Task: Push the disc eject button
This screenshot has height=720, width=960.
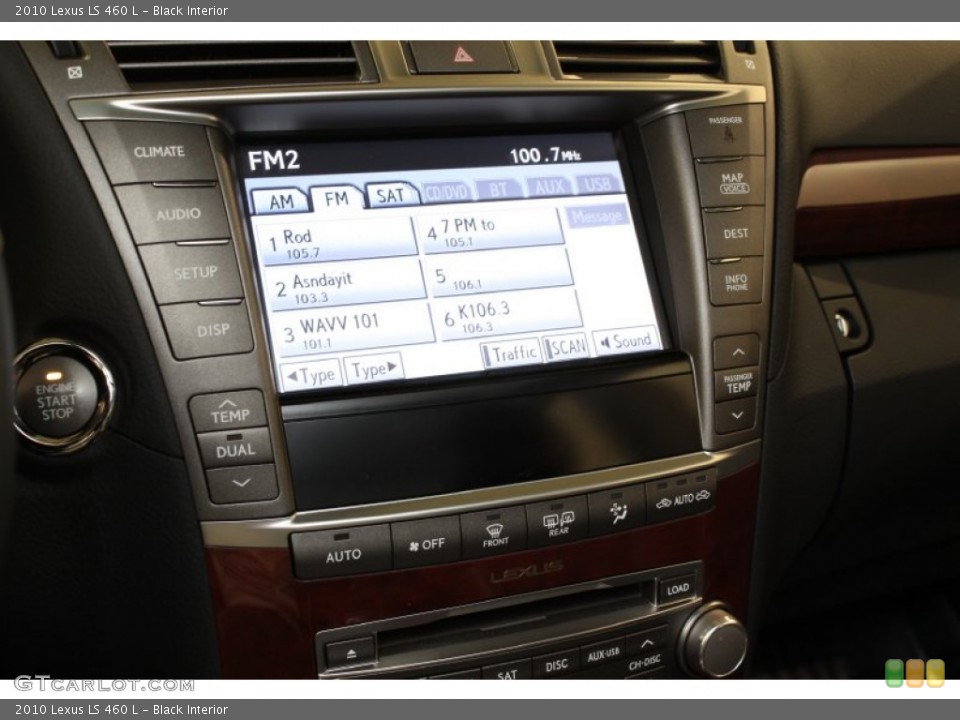Action: [351, 653]
